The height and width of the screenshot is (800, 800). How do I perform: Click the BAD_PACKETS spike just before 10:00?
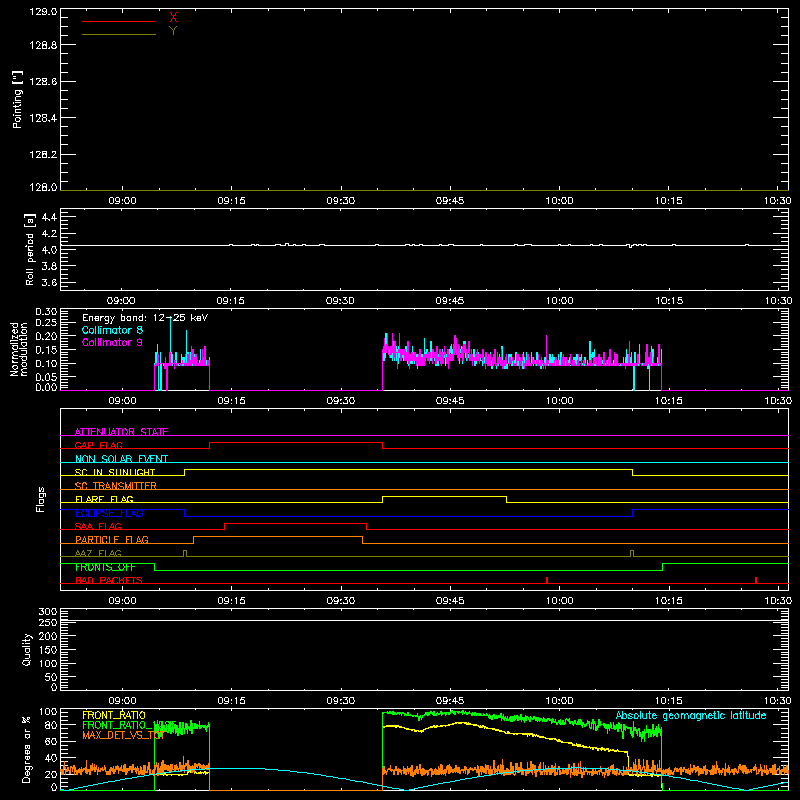547,580
